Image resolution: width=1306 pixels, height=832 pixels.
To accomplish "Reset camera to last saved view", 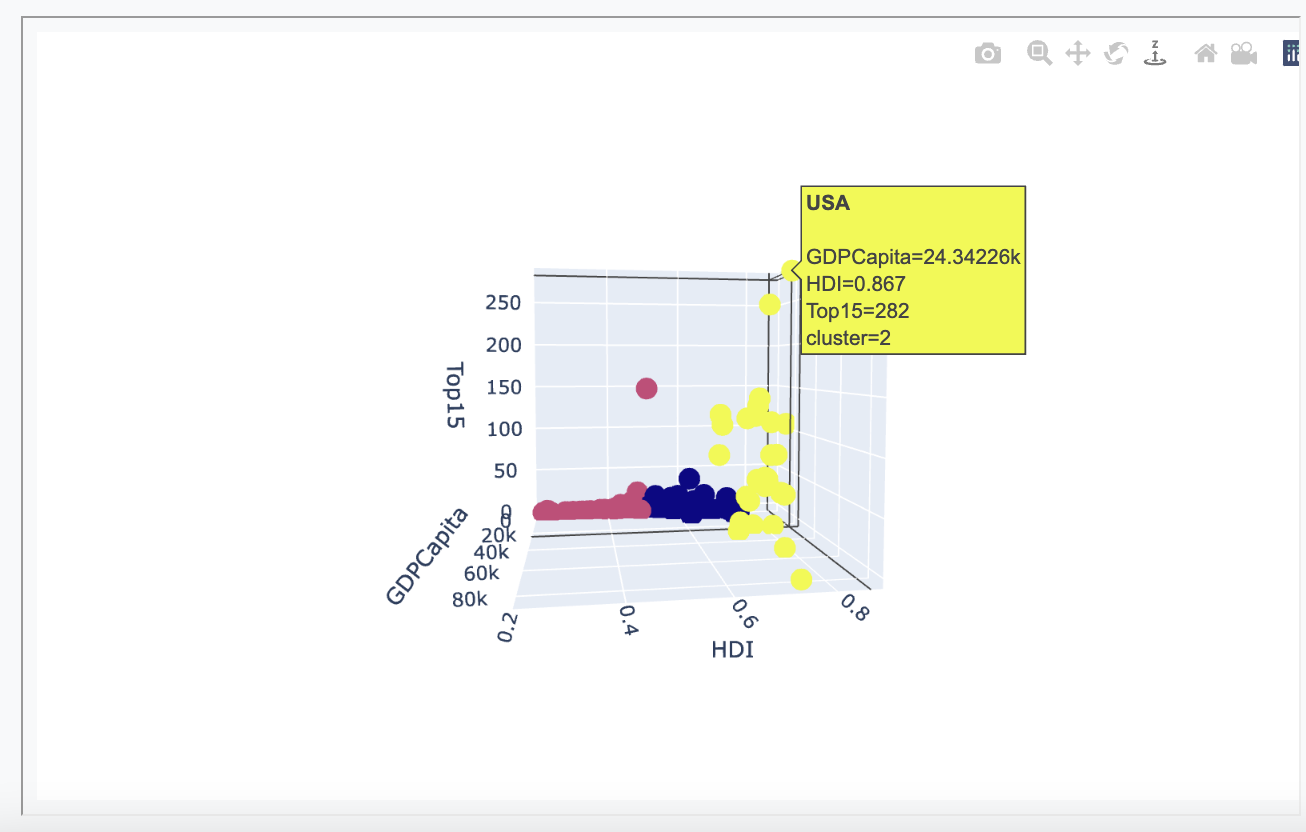I will tap(1243, 53).
